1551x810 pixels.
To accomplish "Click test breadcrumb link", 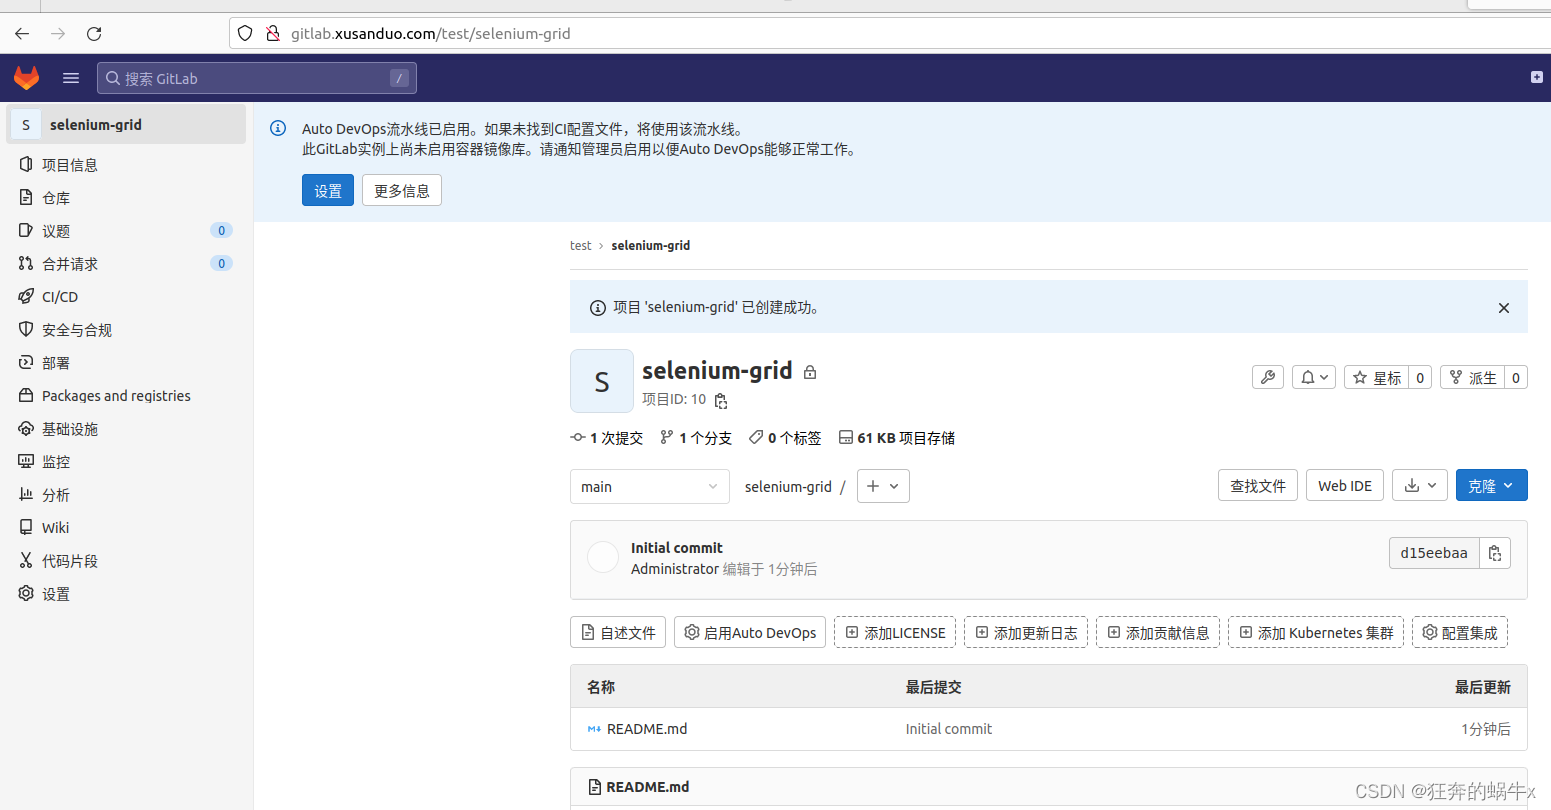I will 581,245.
